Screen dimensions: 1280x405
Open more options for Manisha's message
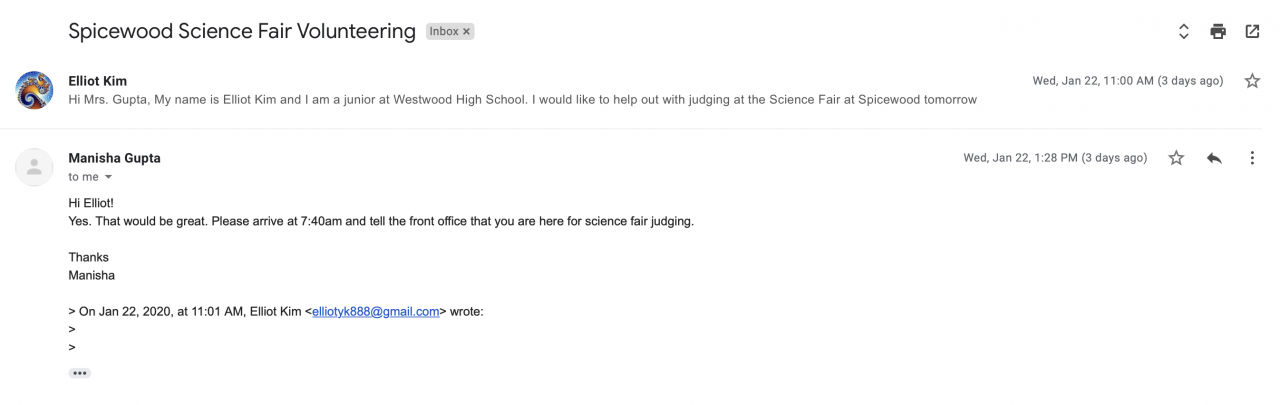pyautogui.click(x=1252, y=158)
